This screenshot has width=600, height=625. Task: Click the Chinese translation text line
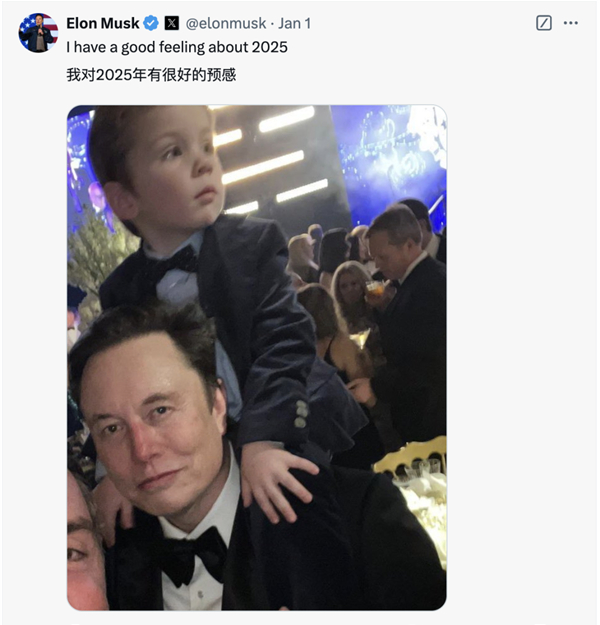pos(151,74)
